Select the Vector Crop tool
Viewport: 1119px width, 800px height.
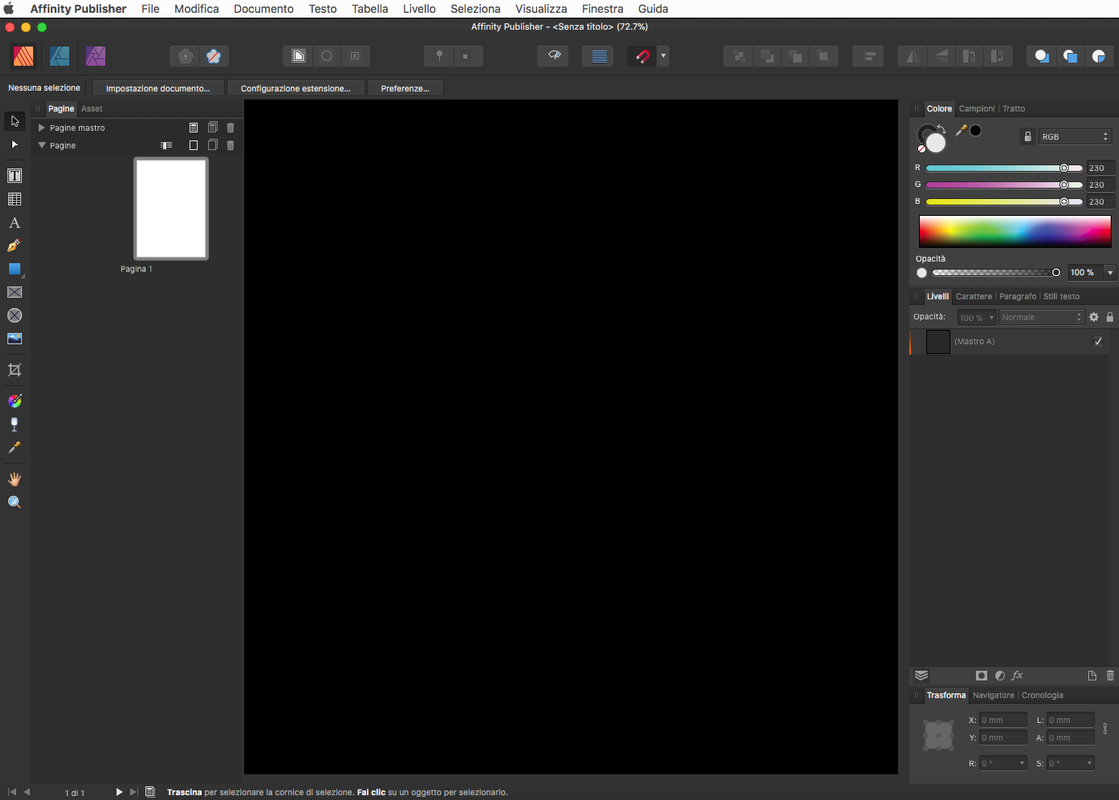(14, 370)
